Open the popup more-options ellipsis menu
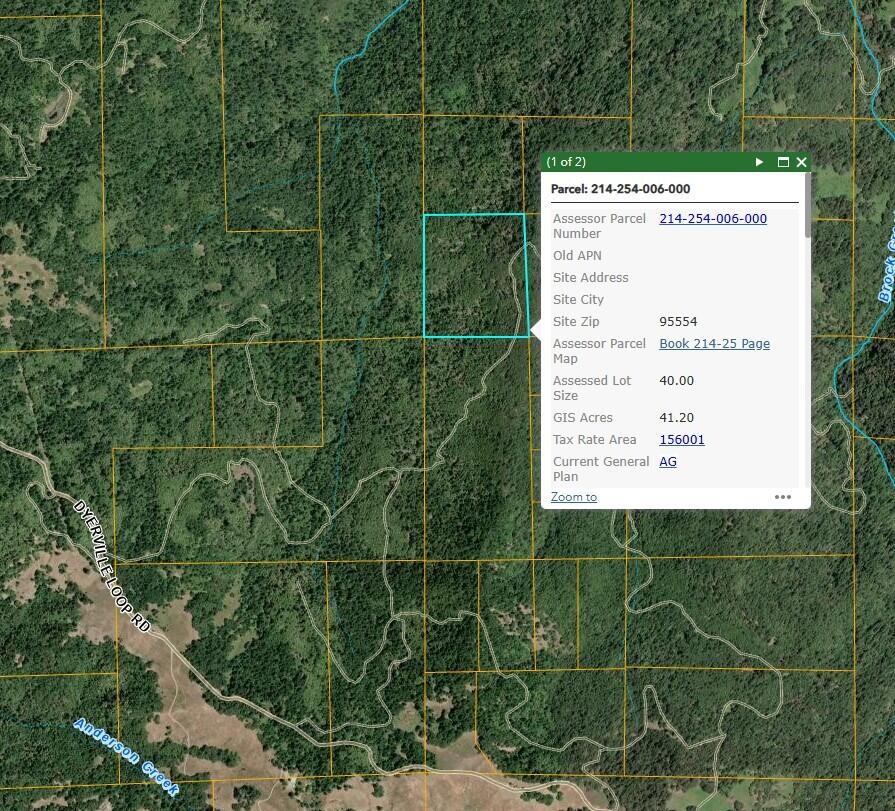The height and width of the screenshot is (811, 895). point(783,497)
